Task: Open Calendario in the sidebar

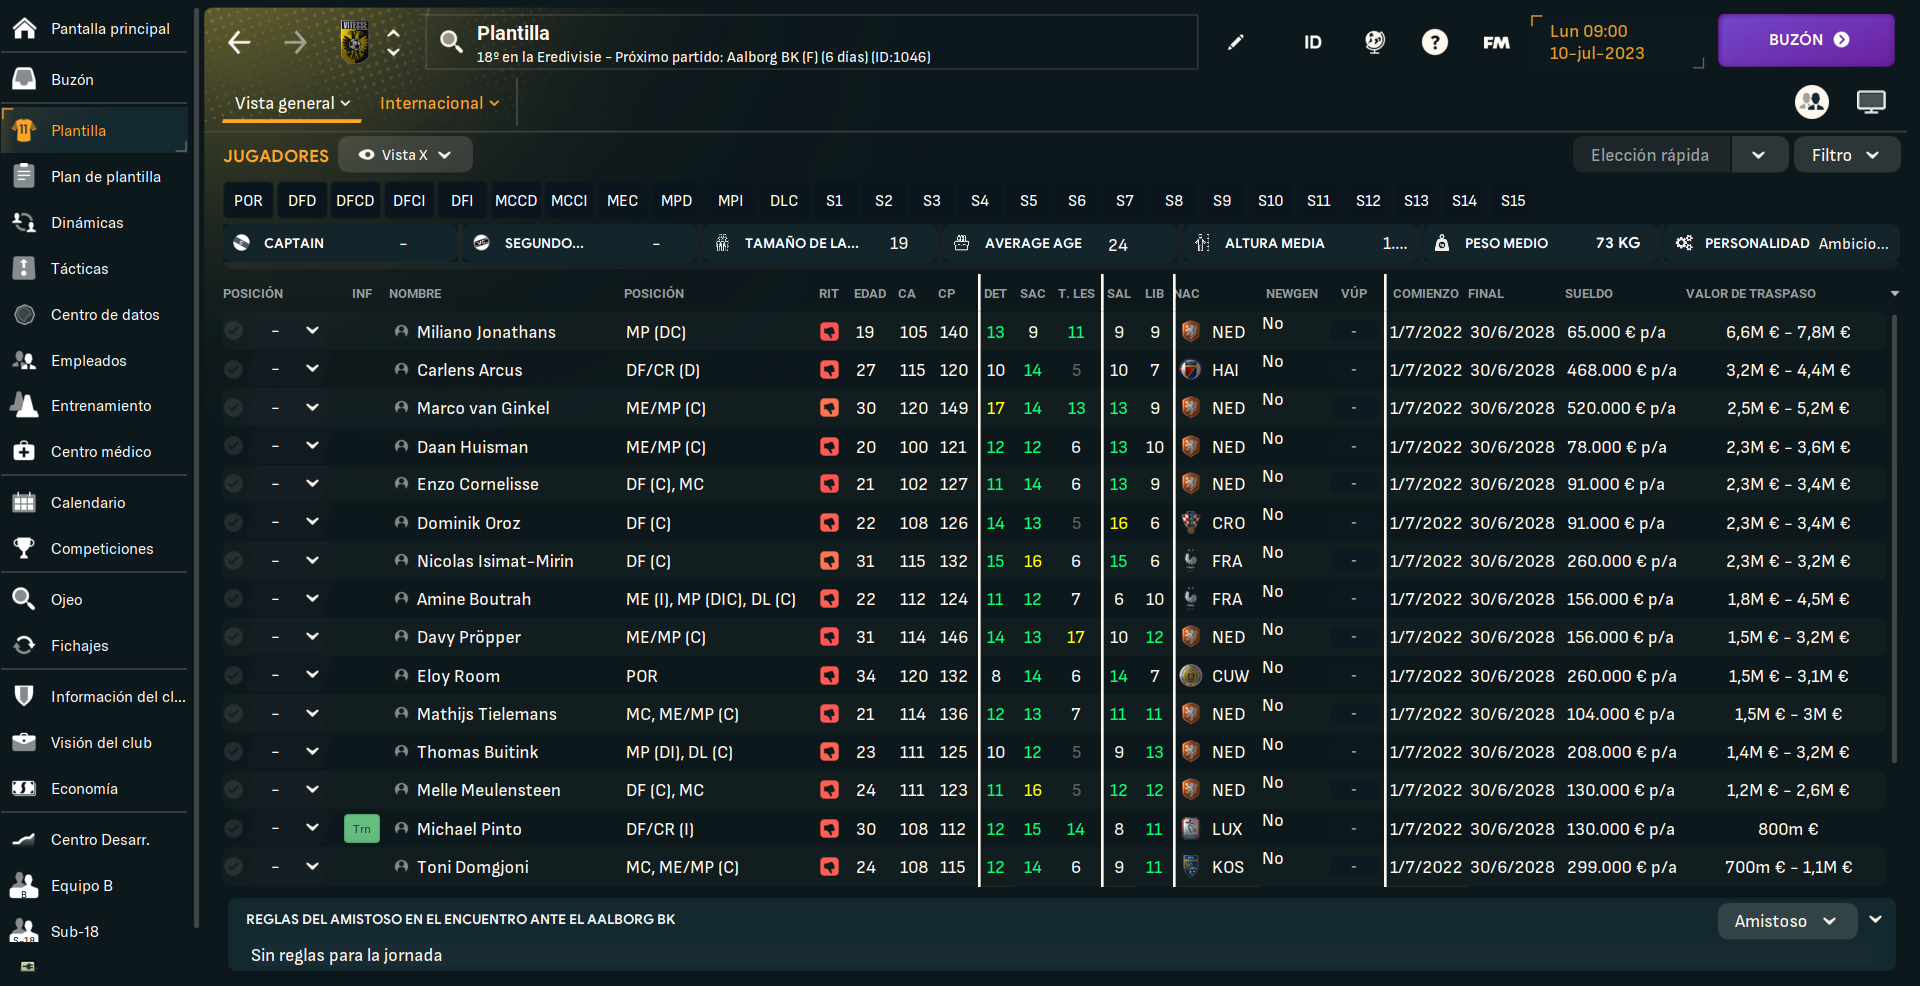Action: [95, 502]
